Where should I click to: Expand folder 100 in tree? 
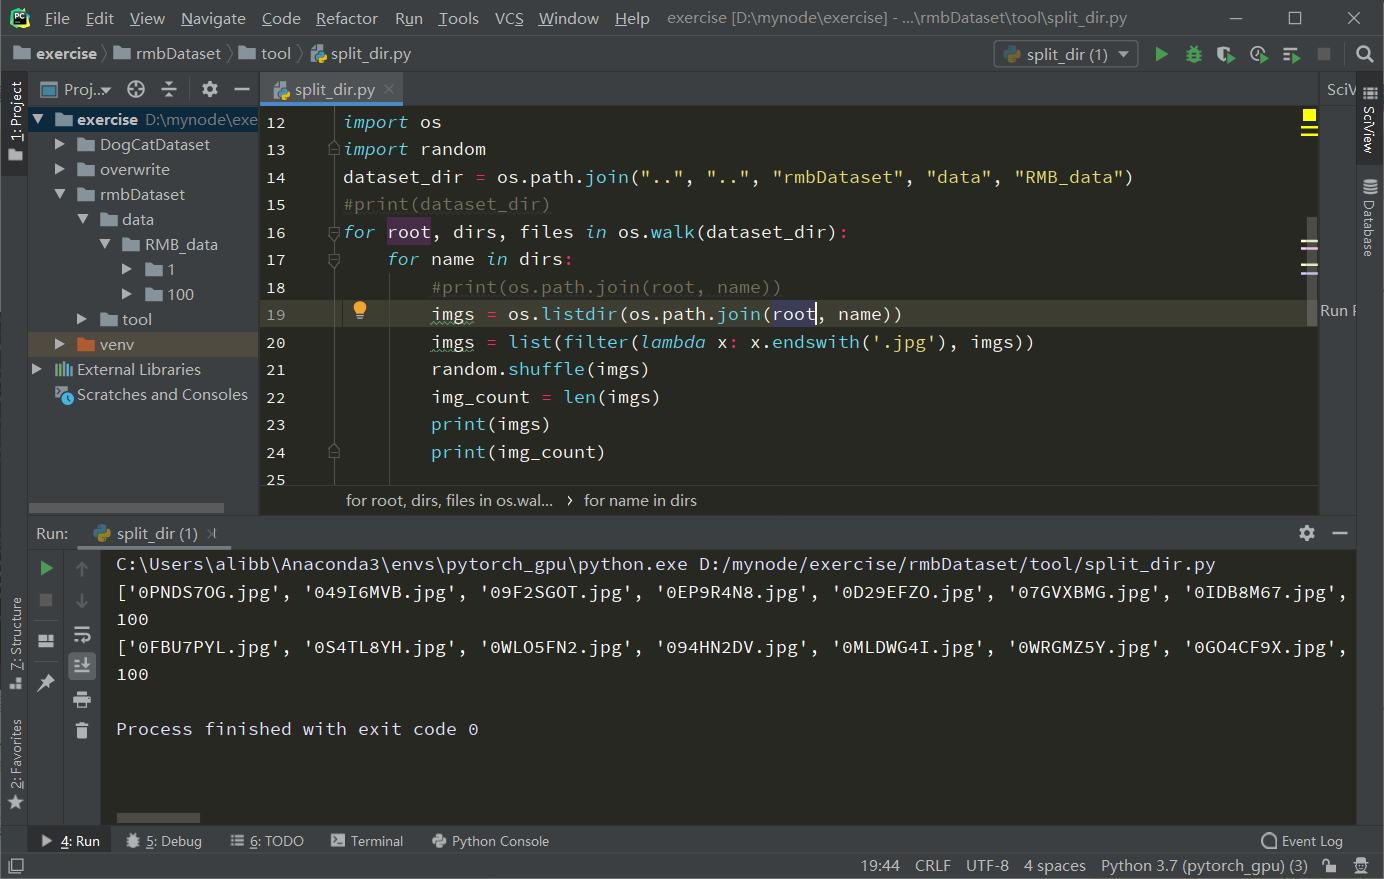[x=127, y=294]
